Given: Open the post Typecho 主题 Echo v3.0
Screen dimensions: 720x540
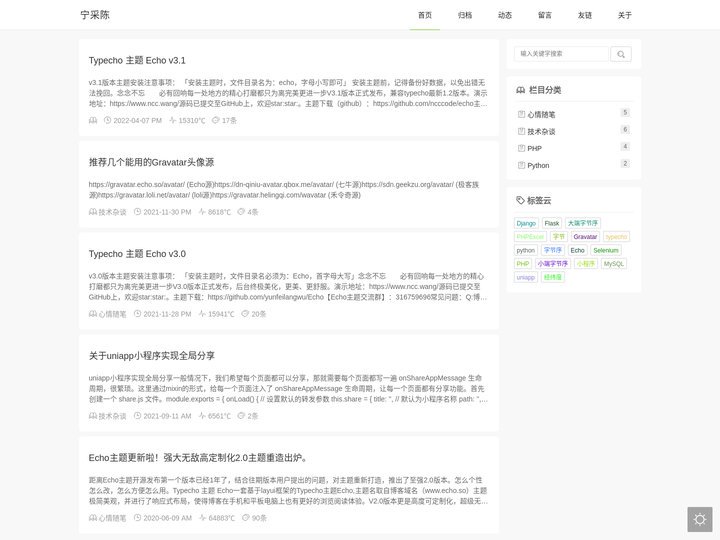Looking at the screenshot, I should 137,254.
